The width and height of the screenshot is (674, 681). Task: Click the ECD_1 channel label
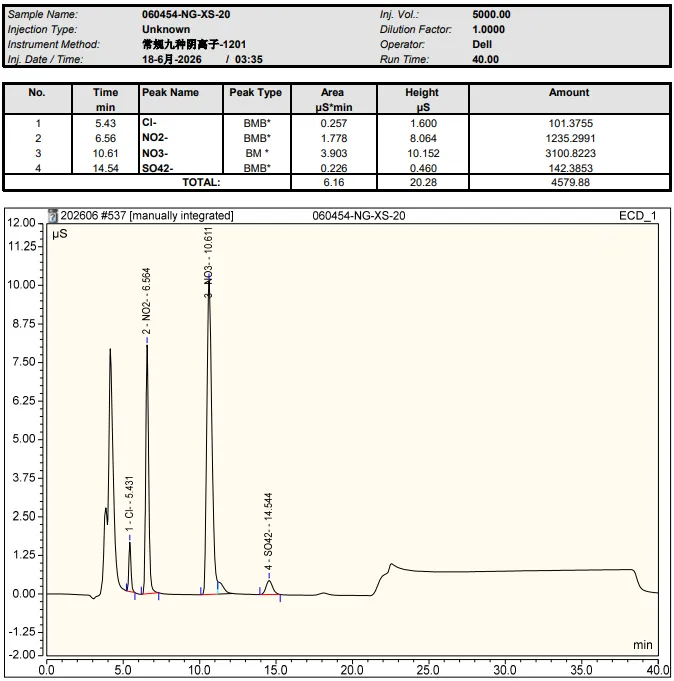click(638, 216)
